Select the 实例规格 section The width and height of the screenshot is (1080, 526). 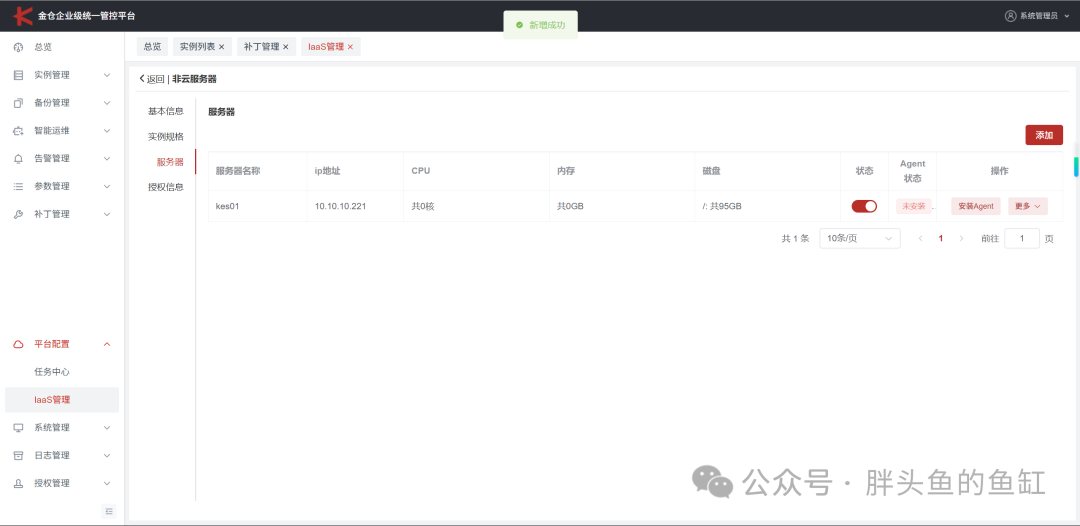(x=166, y=136)
